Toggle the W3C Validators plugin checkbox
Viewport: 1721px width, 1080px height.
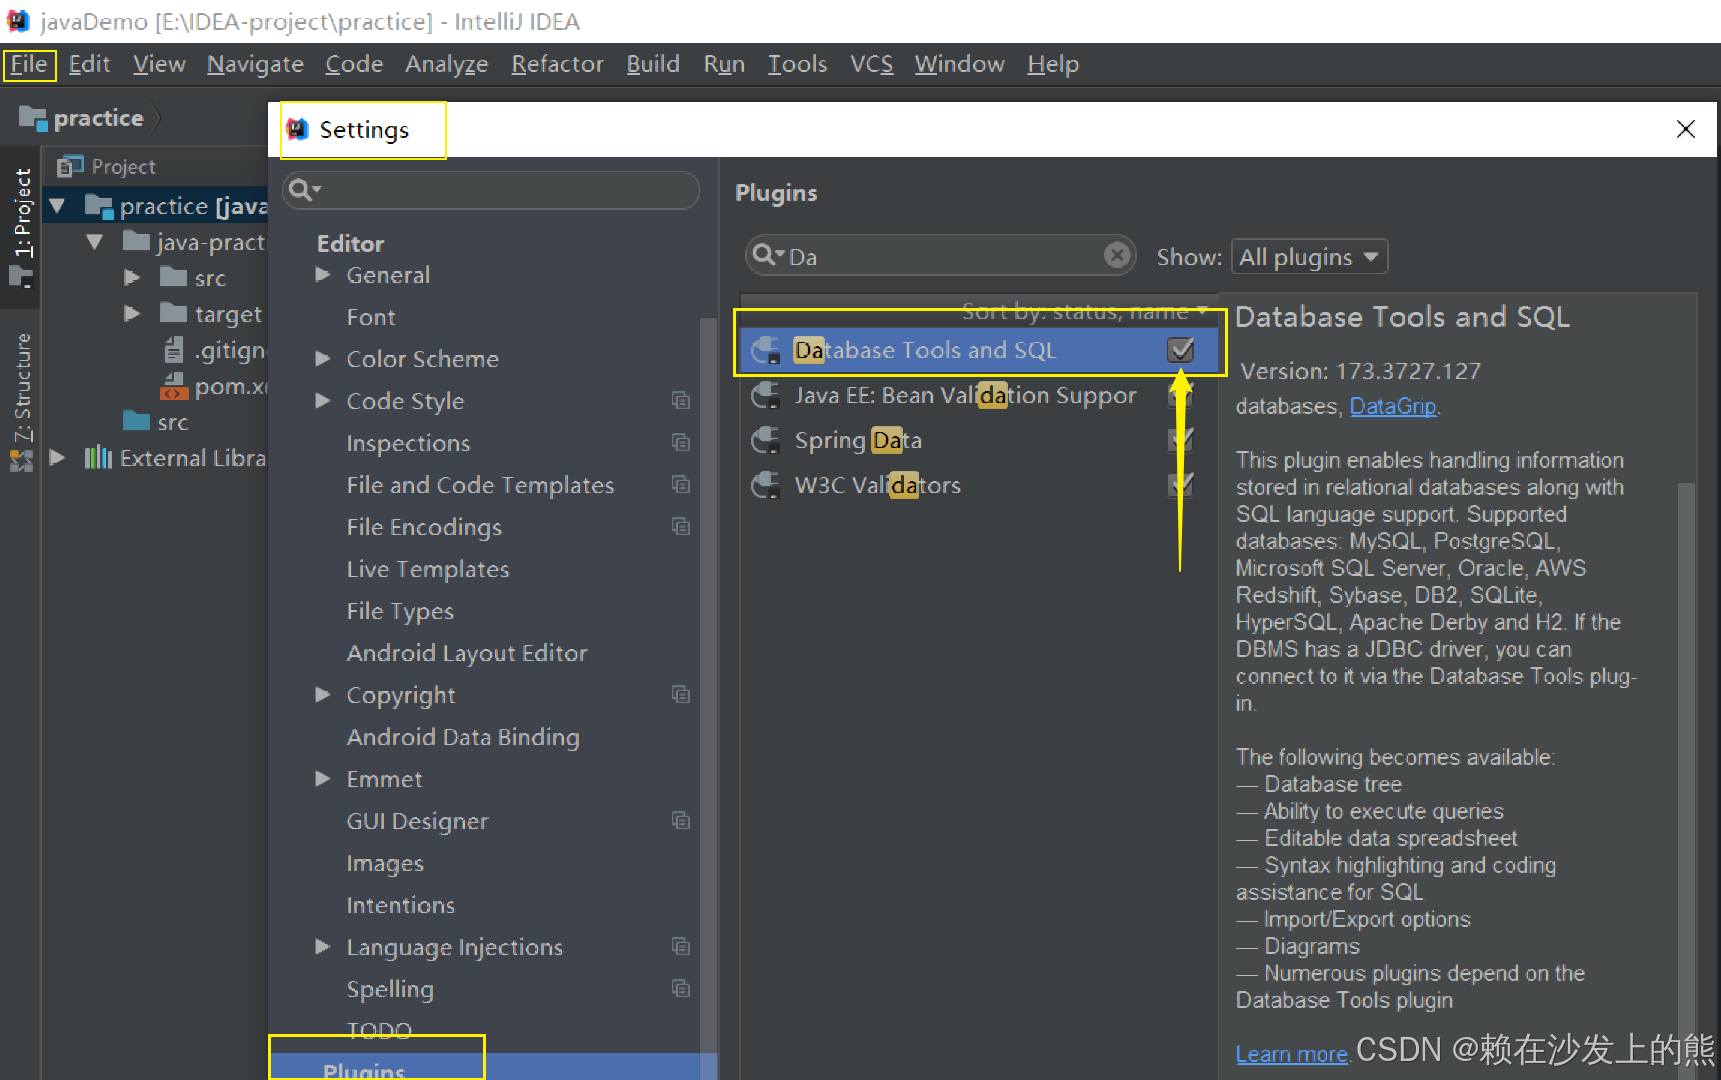[x=1181, y=485]
